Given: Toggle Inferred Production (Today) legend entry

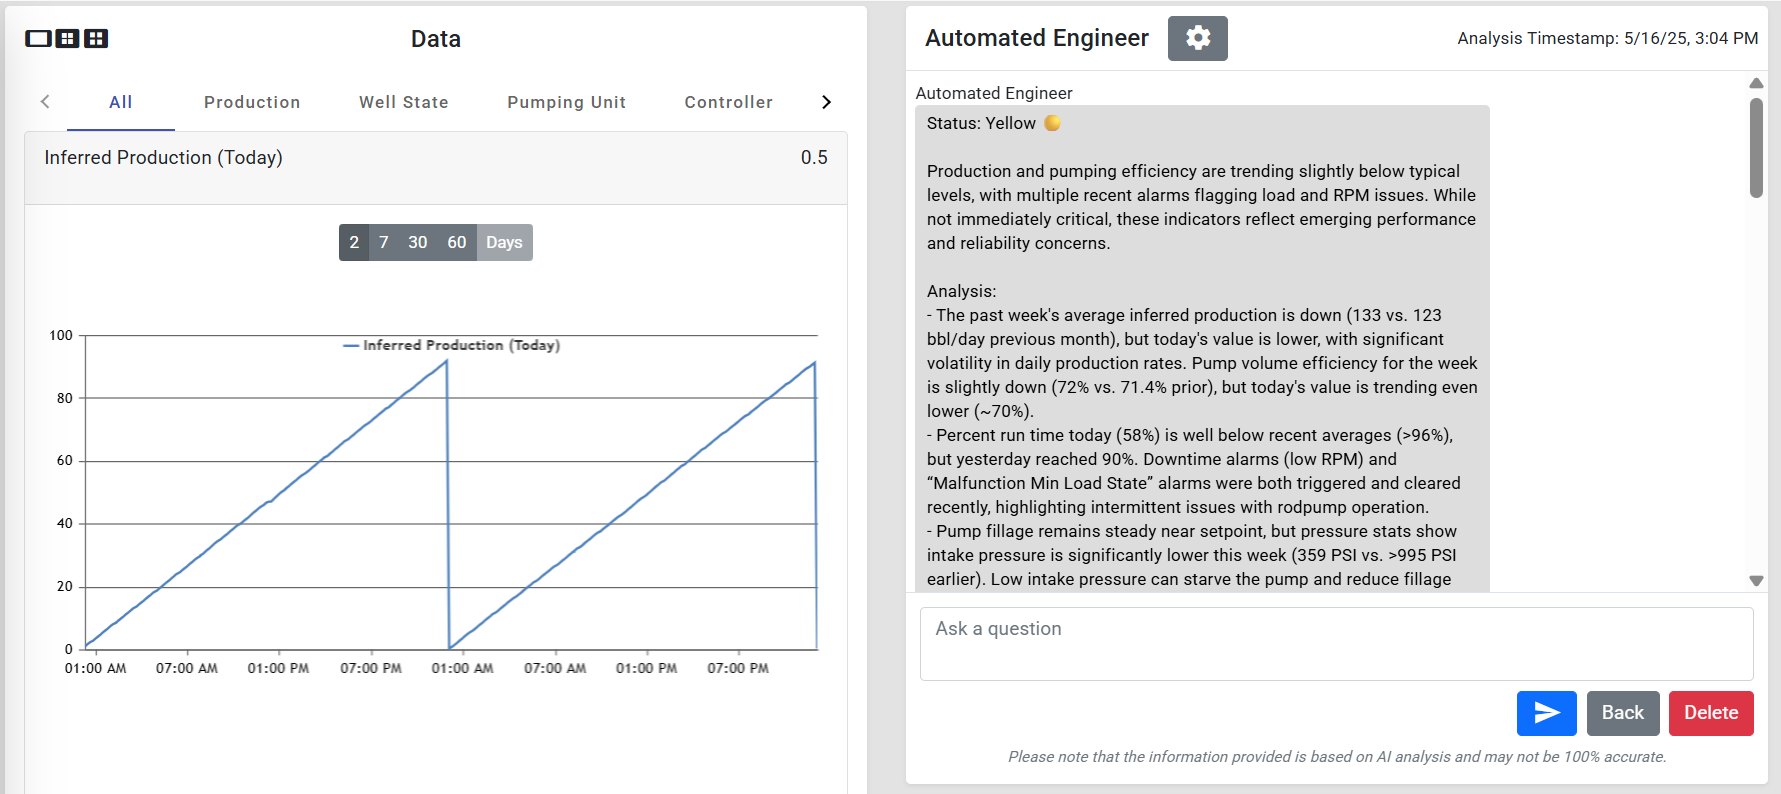Looking at the screenshot, I should (451, 345).
